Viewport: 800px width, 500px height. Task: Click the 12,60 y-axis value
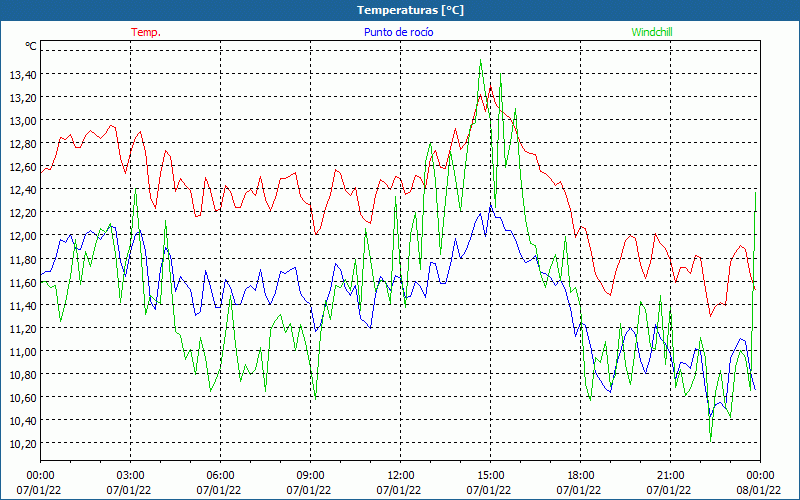click(23, 167)
